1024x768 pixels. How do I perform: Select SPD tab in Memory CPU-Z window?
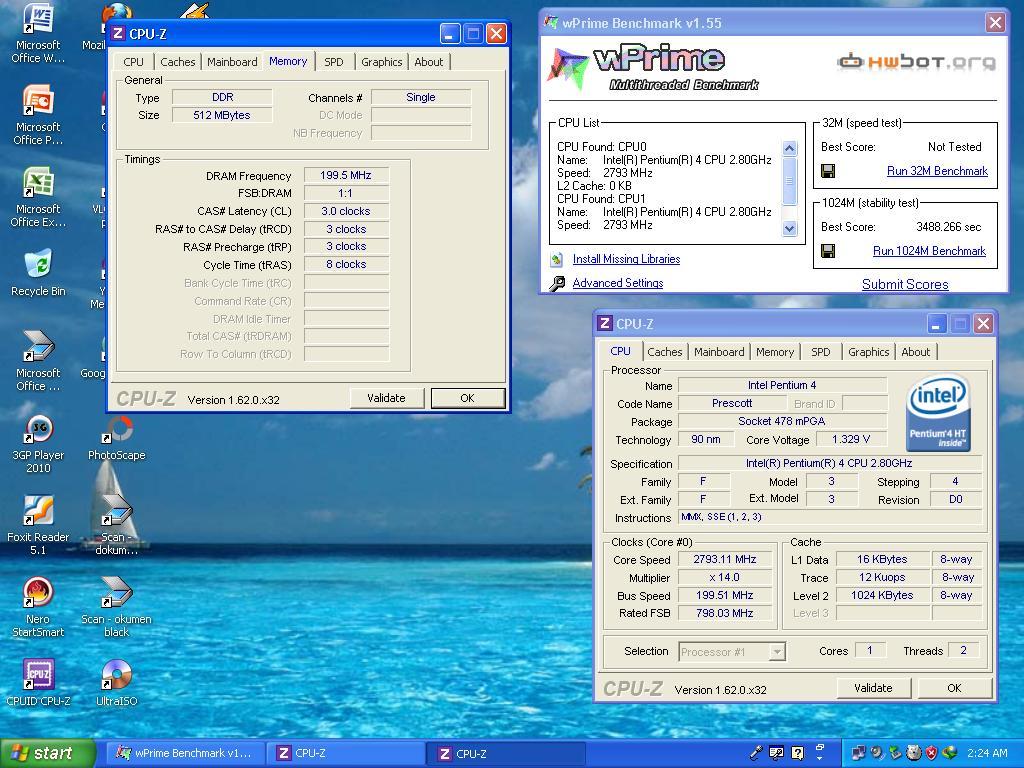334,62
